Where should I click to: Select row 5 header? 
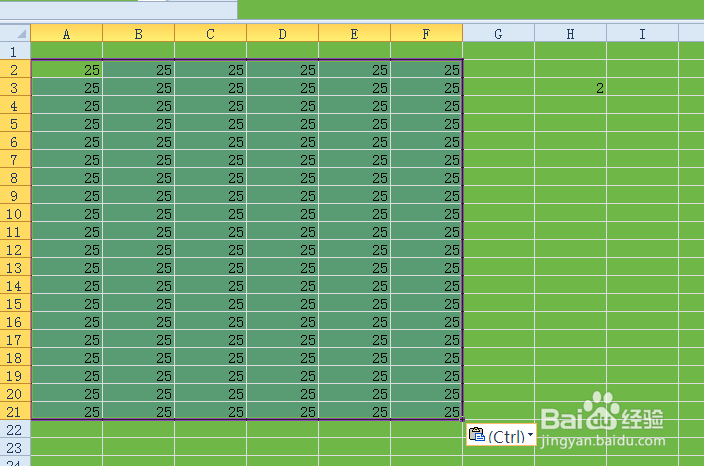[15, 123]
